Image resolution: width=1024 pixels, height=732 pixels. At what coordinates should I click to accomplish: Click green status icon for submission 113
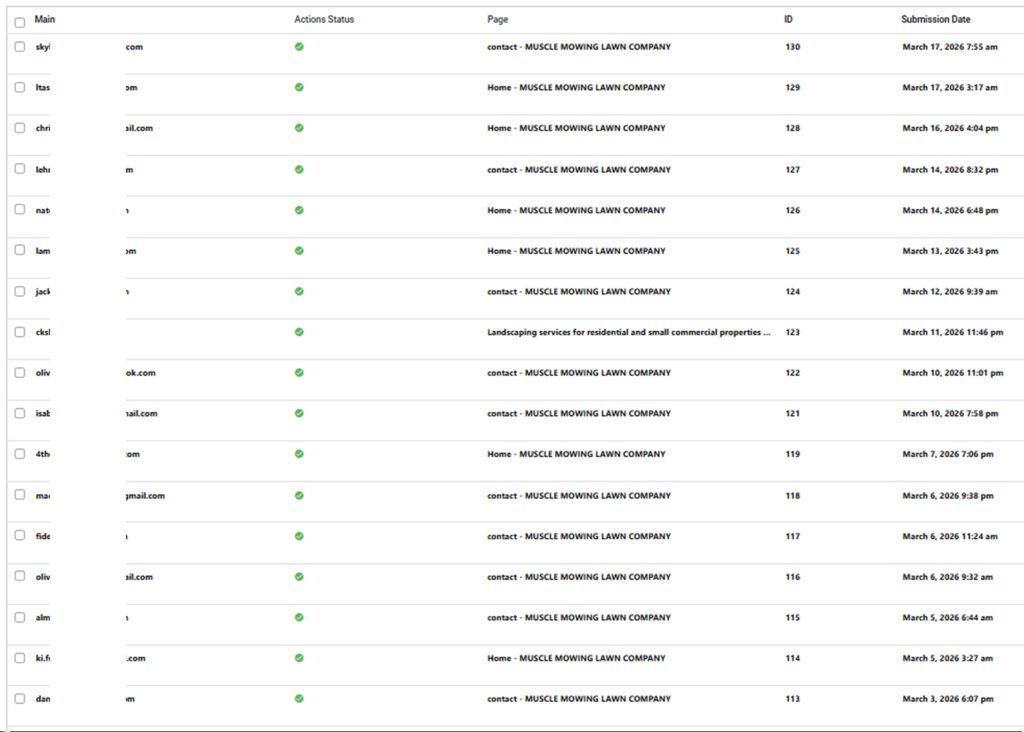tap(299, 699)
